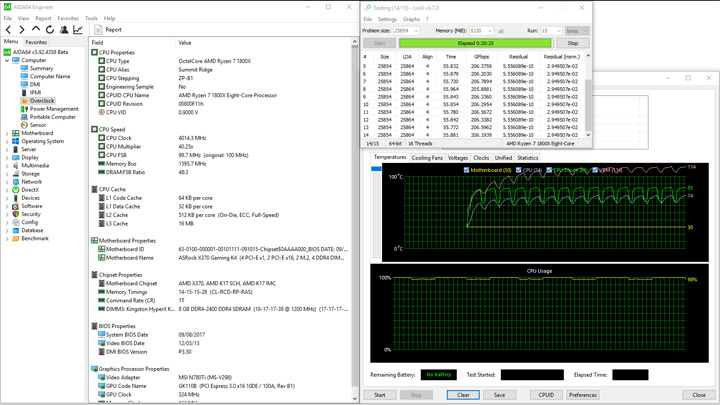Open the times unit dropdown in LinX
The height and width of the screenshot is (405, 720).
point(577,31)
